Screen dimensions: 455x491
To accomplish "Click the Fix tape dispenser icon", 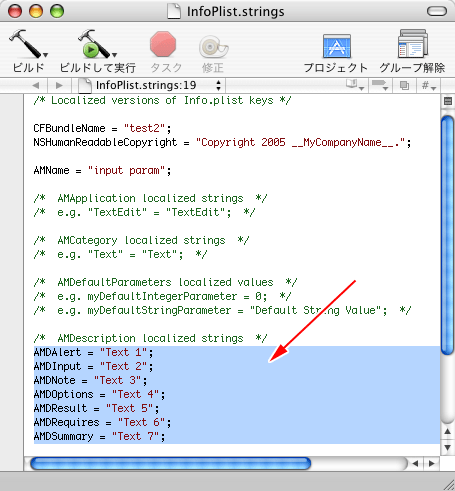I will click(x=213, y=46).
